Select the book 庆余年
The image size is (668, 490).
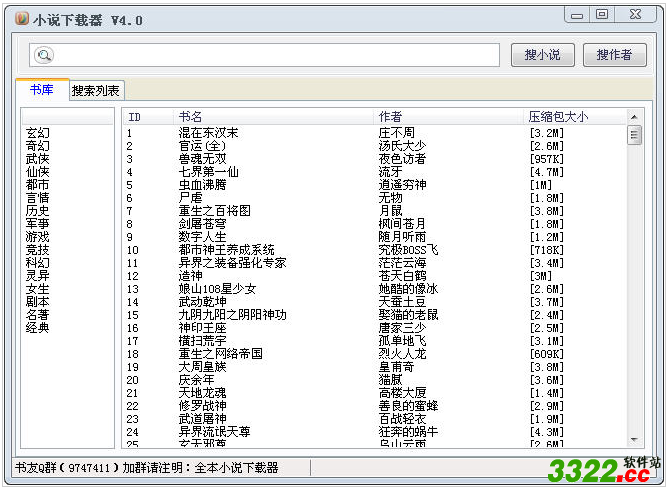(196, 380)
